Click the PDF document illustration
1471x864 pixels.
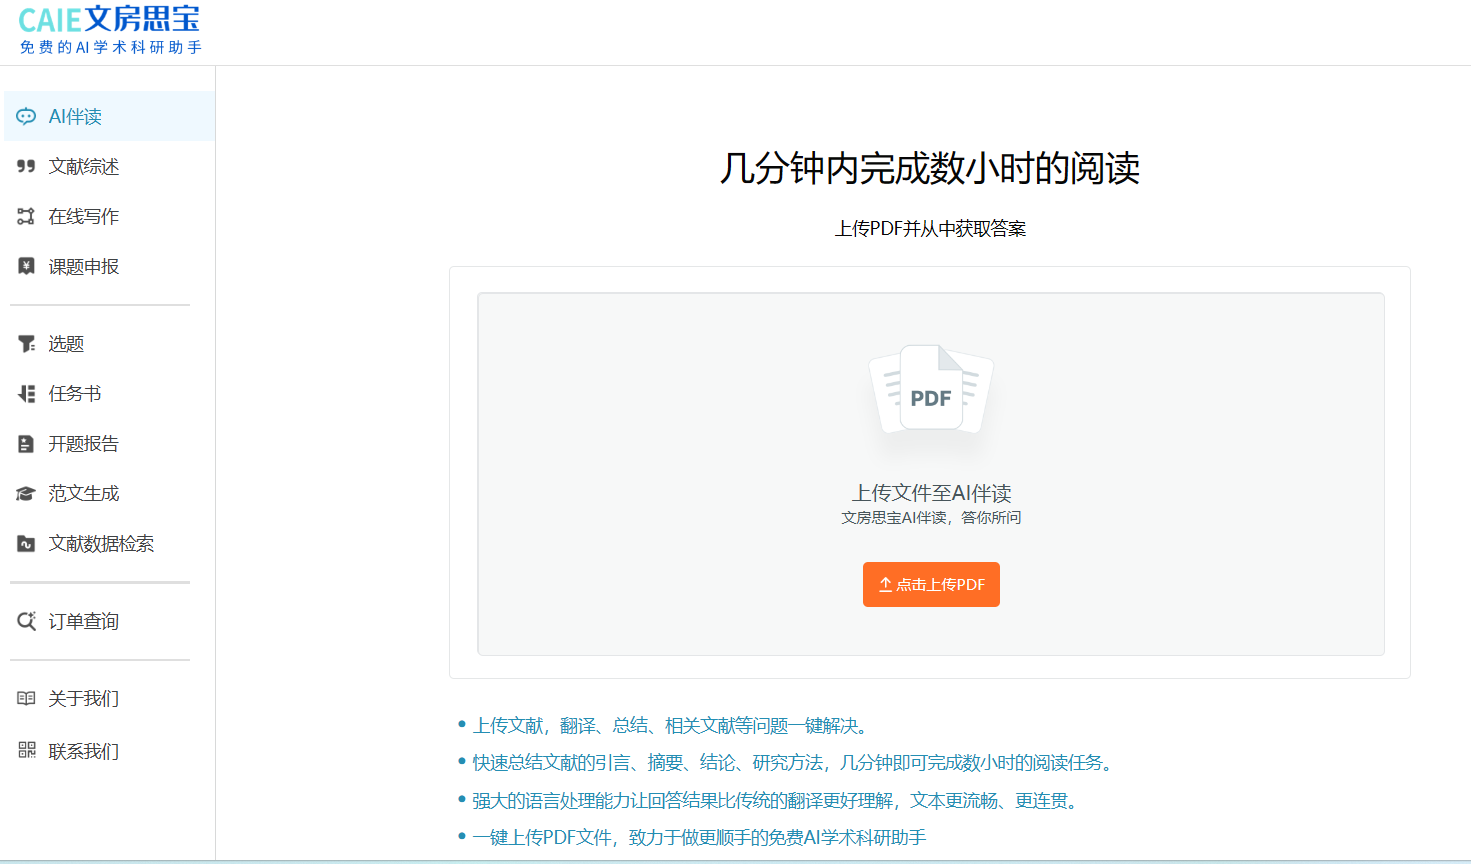pos(931,390)
